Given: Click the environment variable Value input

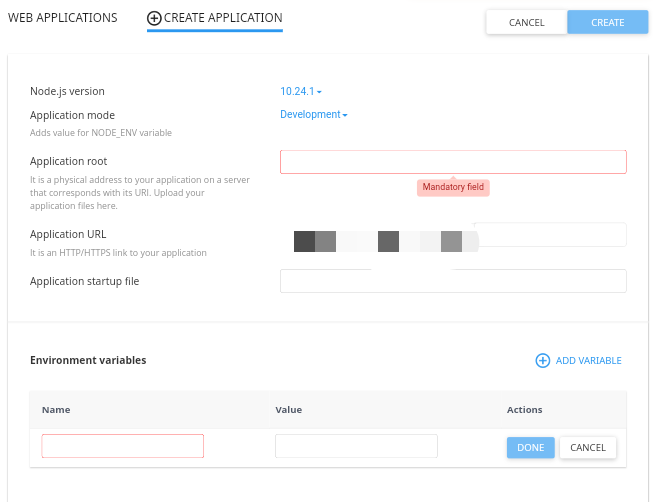Looking at the screenshot, I should pyautogui.click(x=356, y=446).
